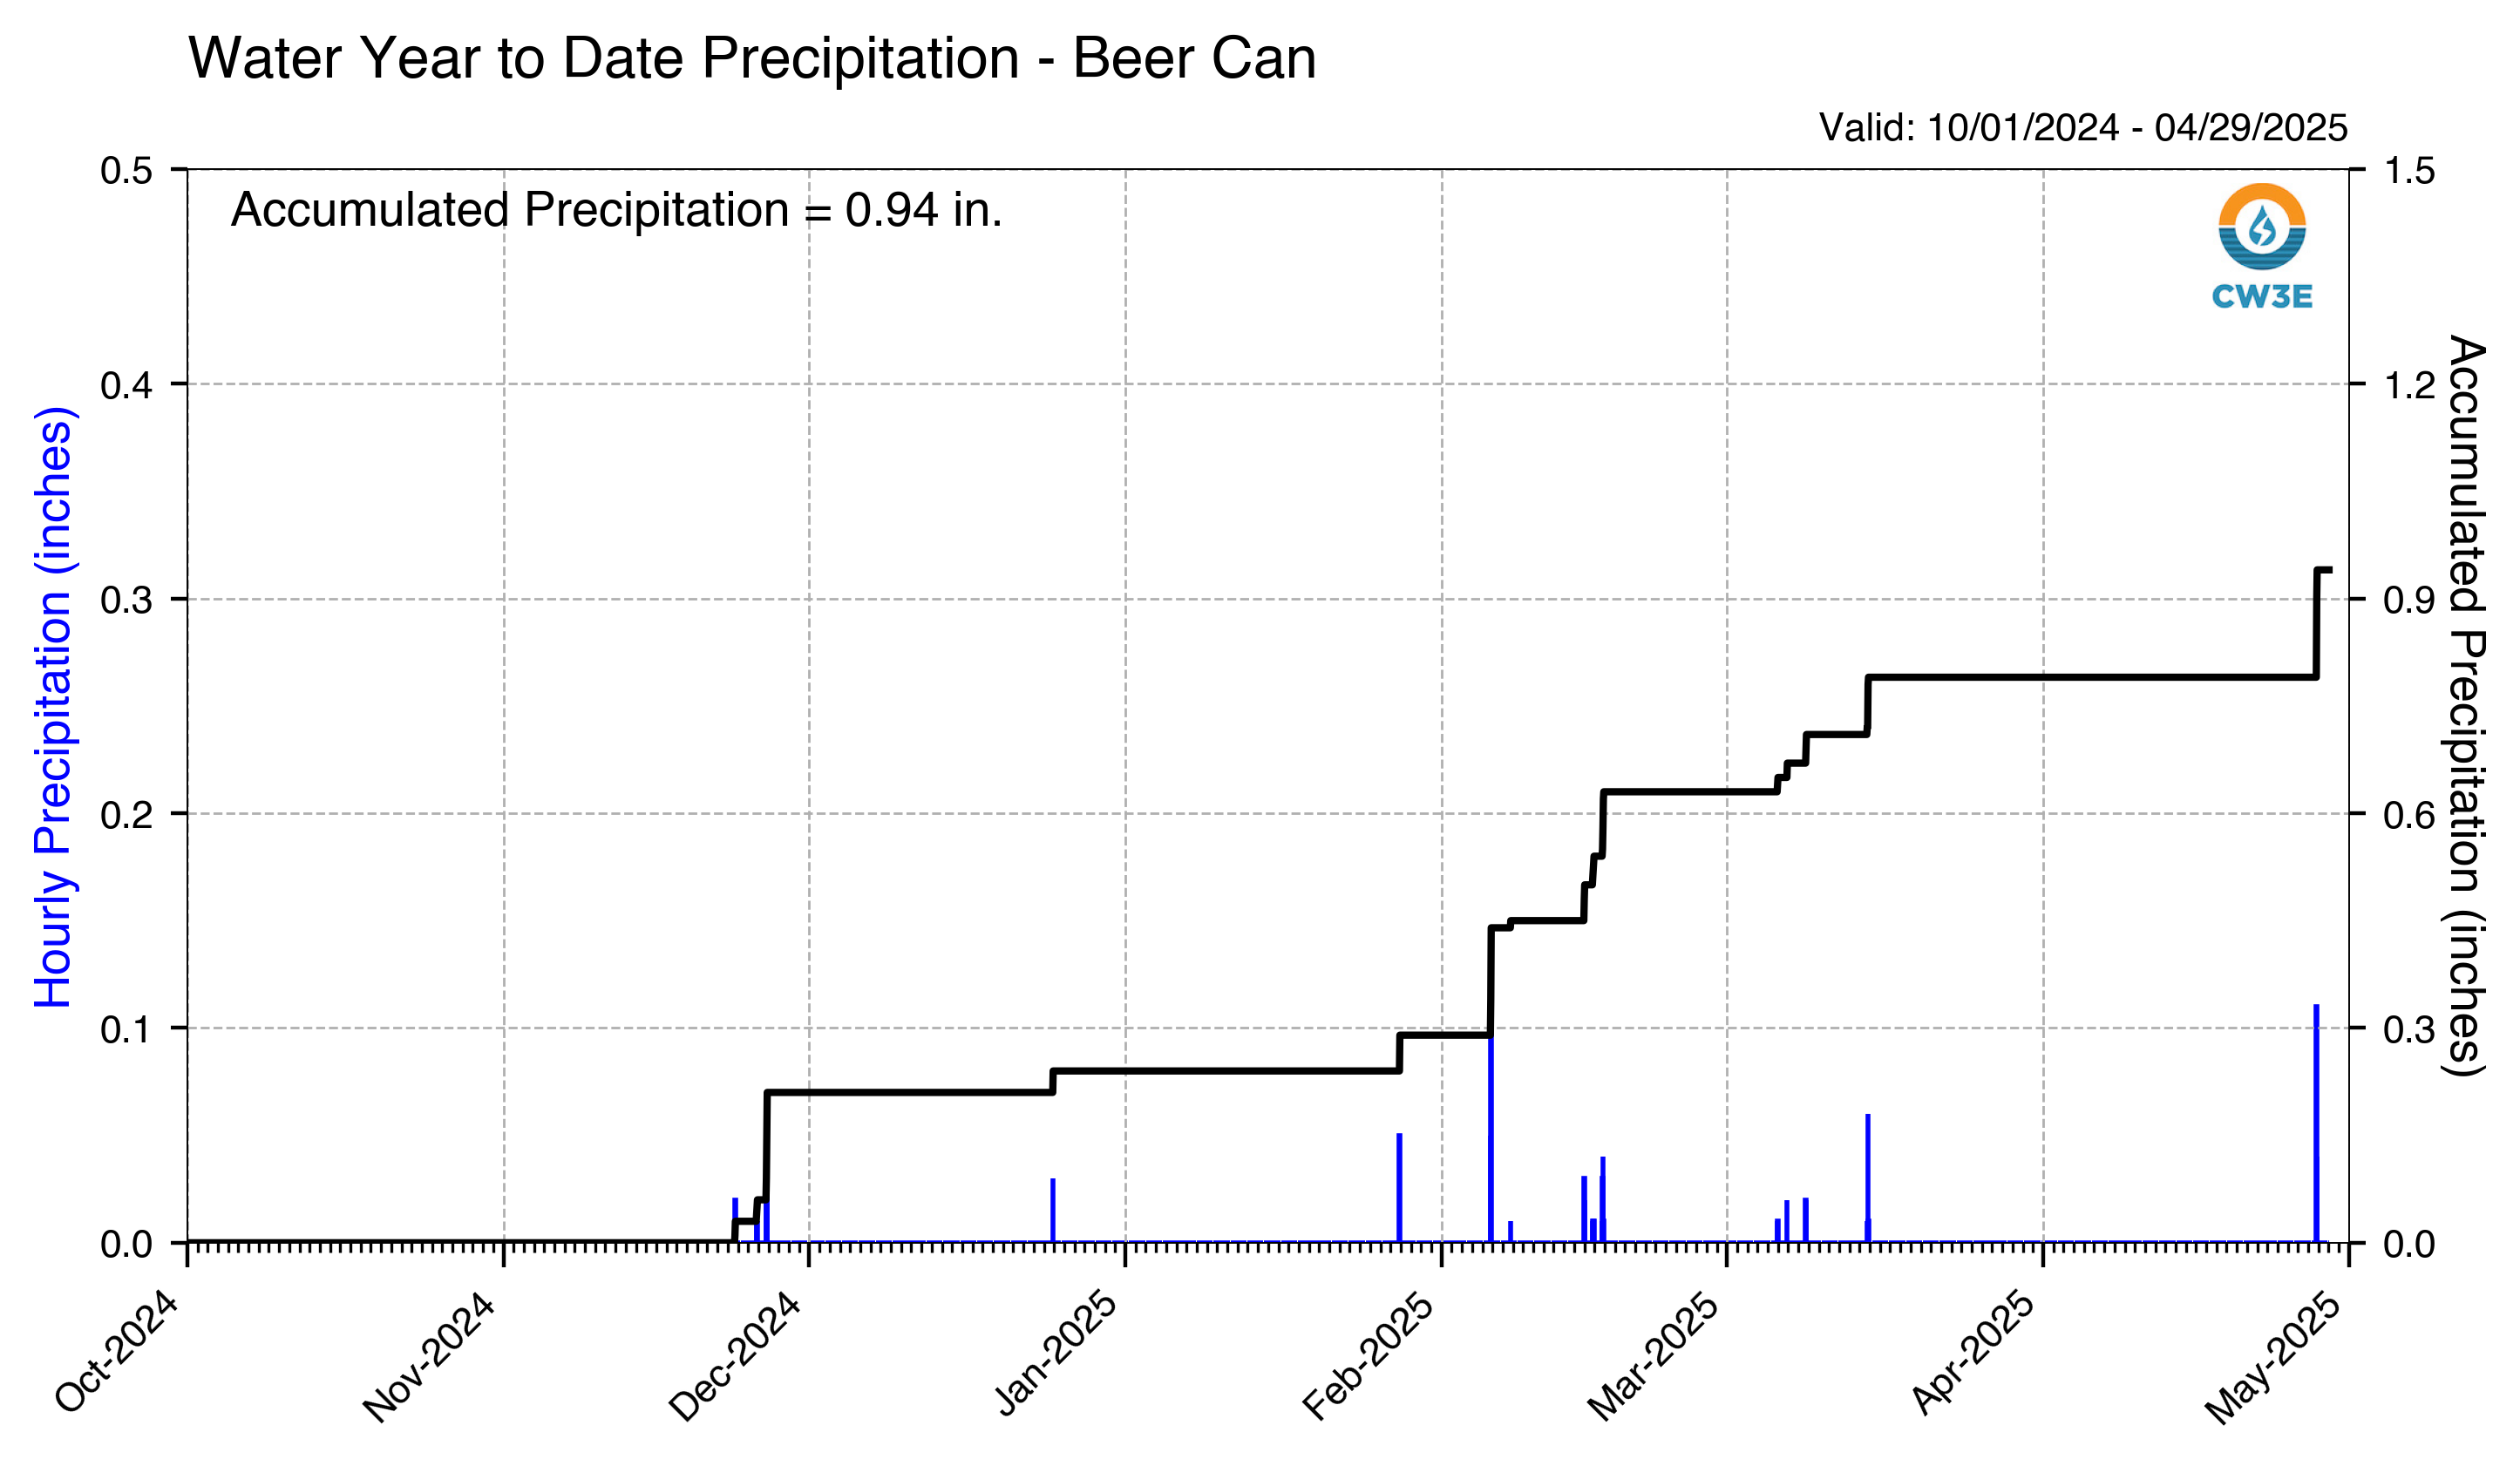Click the Oct-2024 x-axis label

point(118,1352)
